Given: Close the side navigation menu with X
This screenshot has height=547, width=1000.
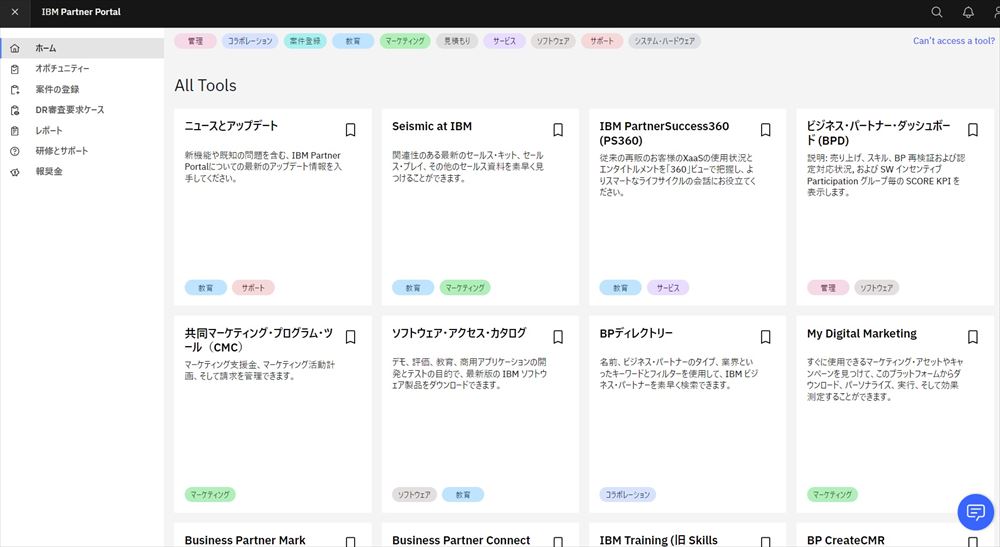Looking at the screenshot, I should [15, 12].
